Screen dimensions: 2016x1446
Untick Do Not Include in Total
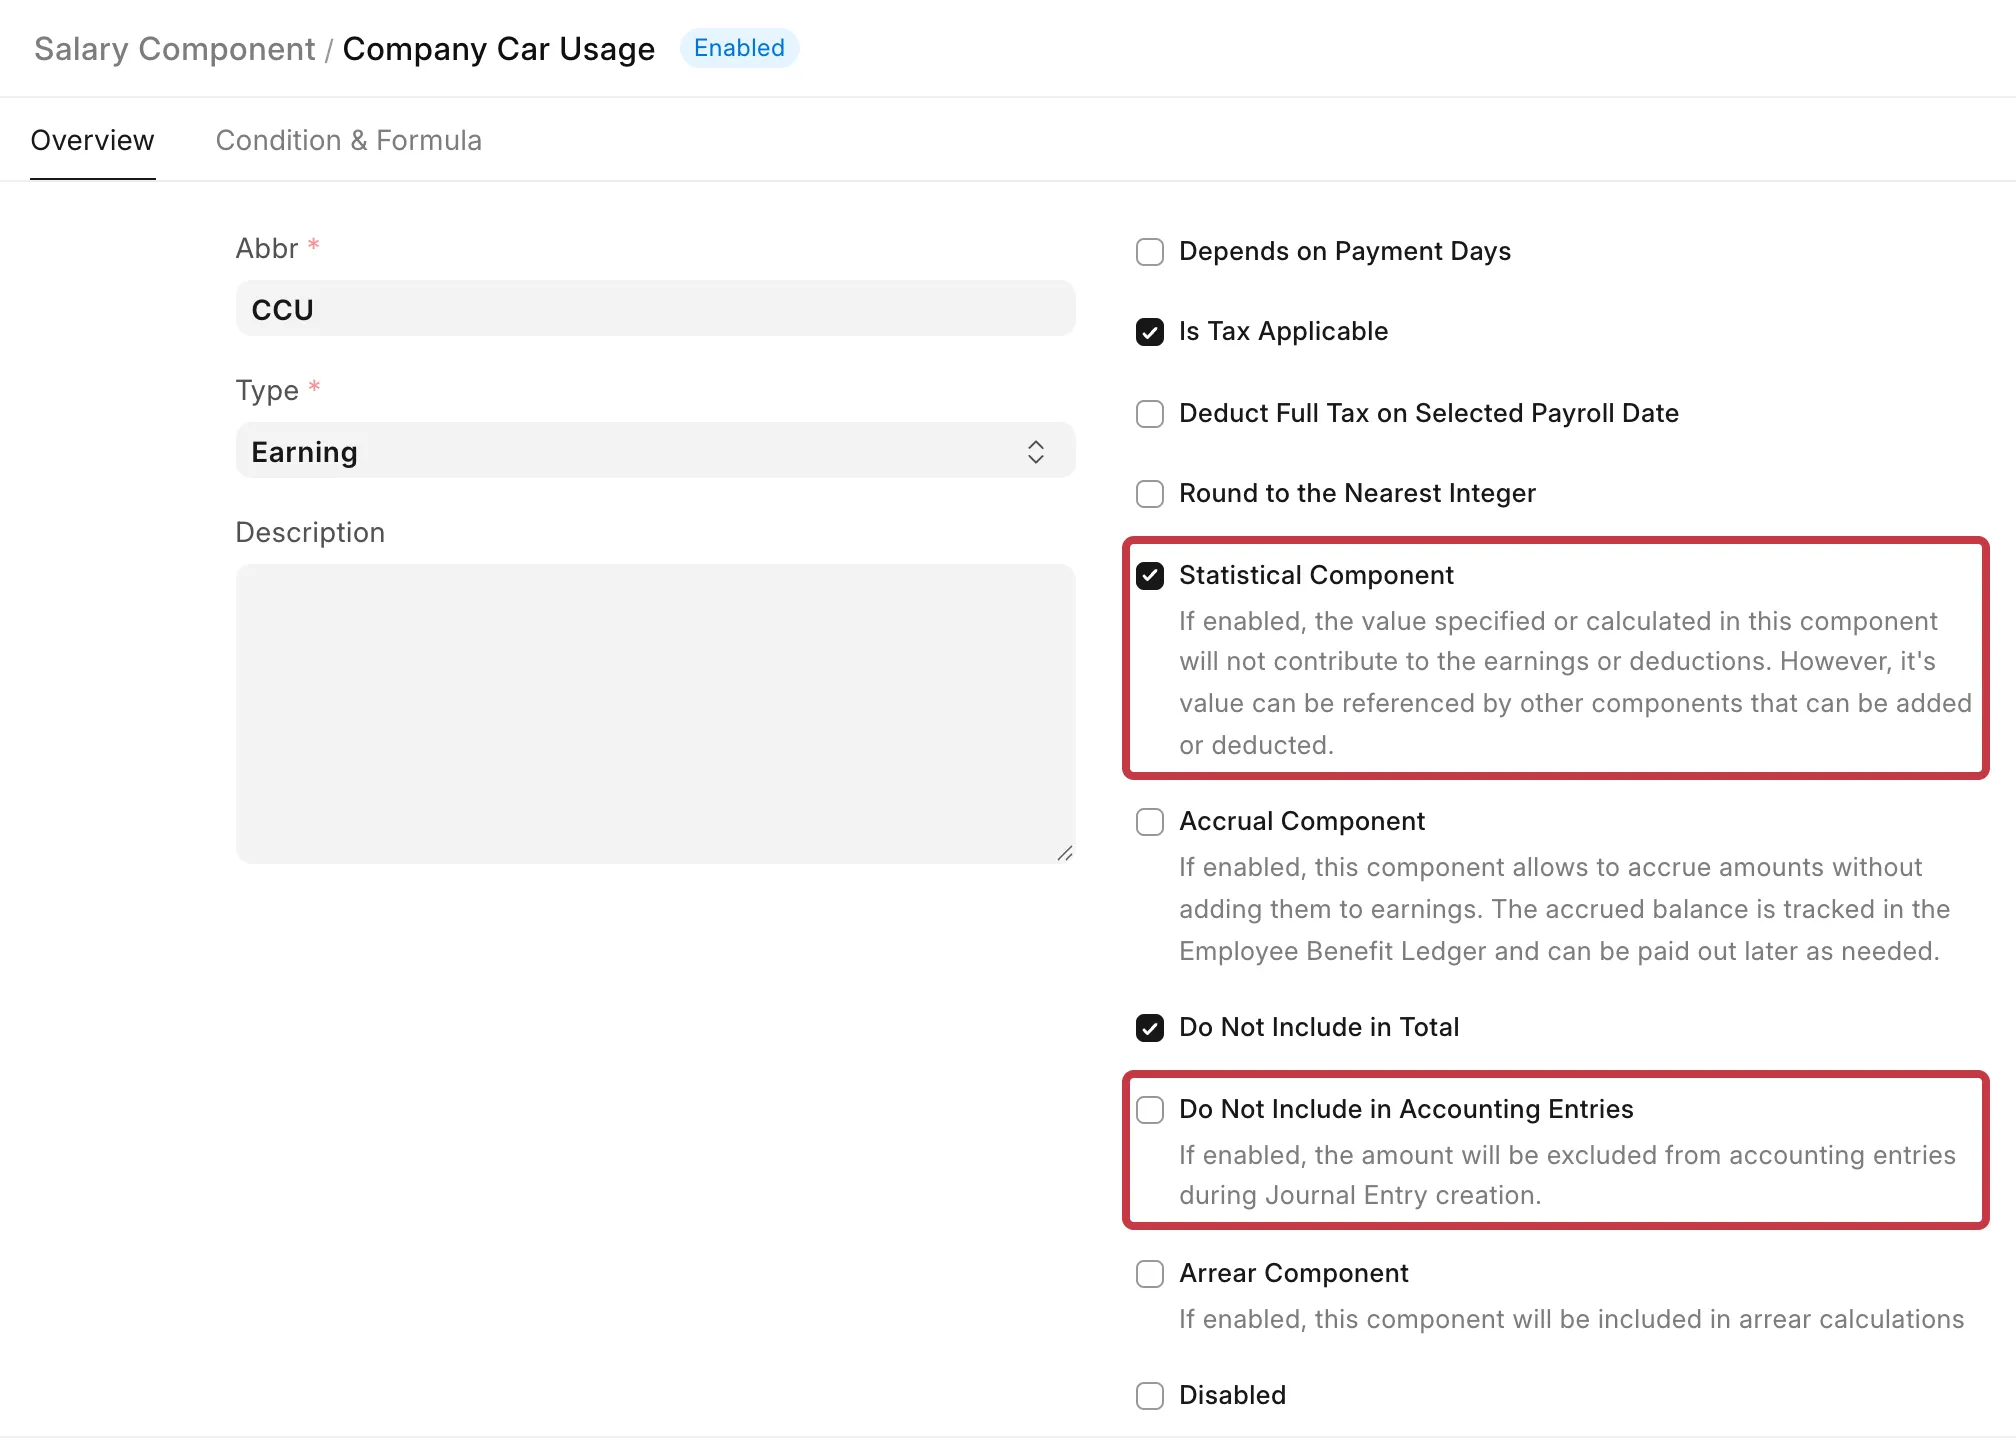(1150, 1028)
